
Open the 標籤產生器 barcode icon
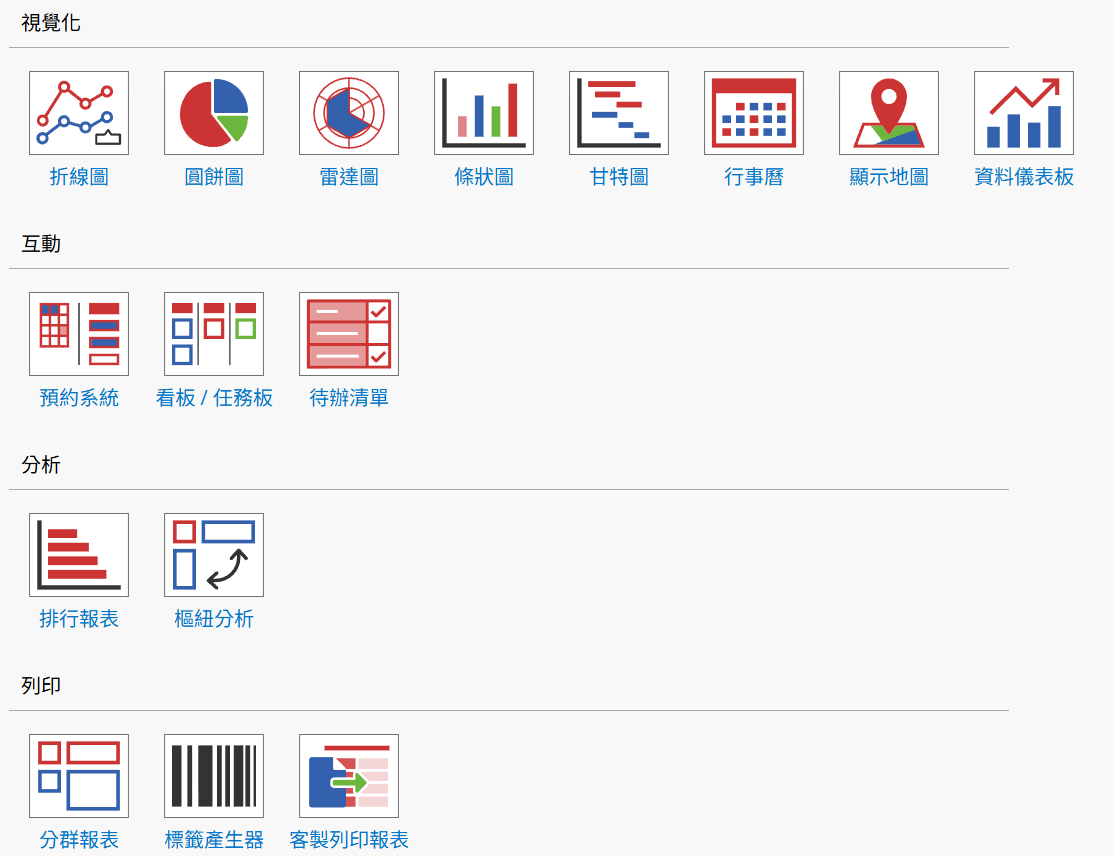click(x=214, y=776)
